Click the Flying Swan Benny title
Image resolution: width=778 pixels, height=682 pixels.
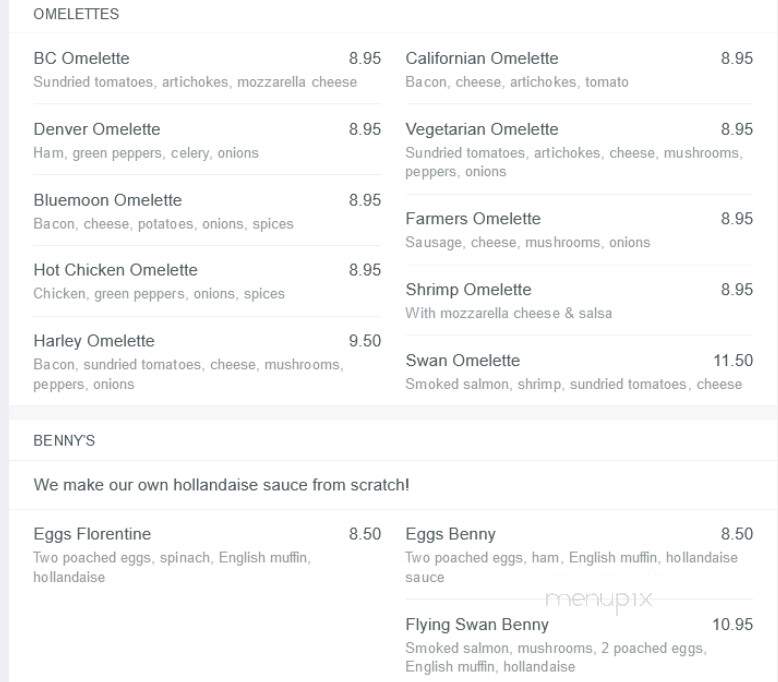tap(477, 624)
